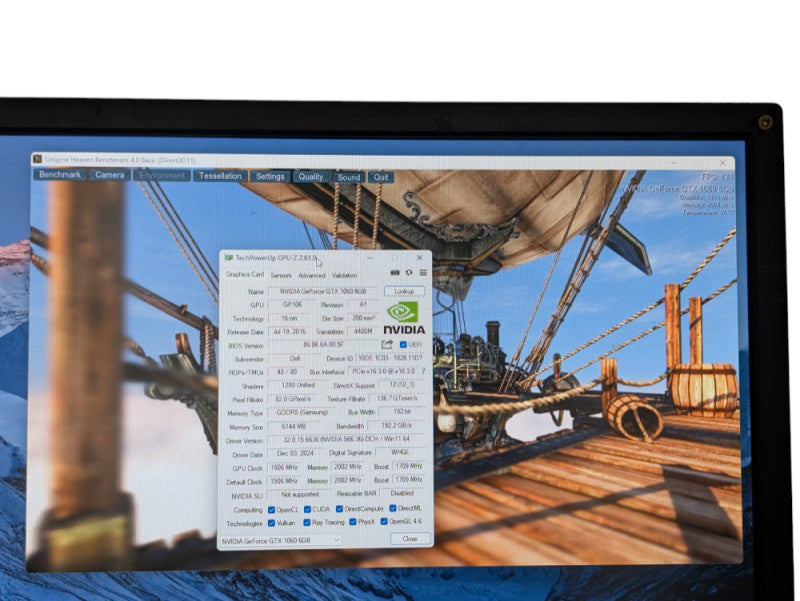
Task: Open the greyed Environment menu in Heaven
Action: coord(162,176)
